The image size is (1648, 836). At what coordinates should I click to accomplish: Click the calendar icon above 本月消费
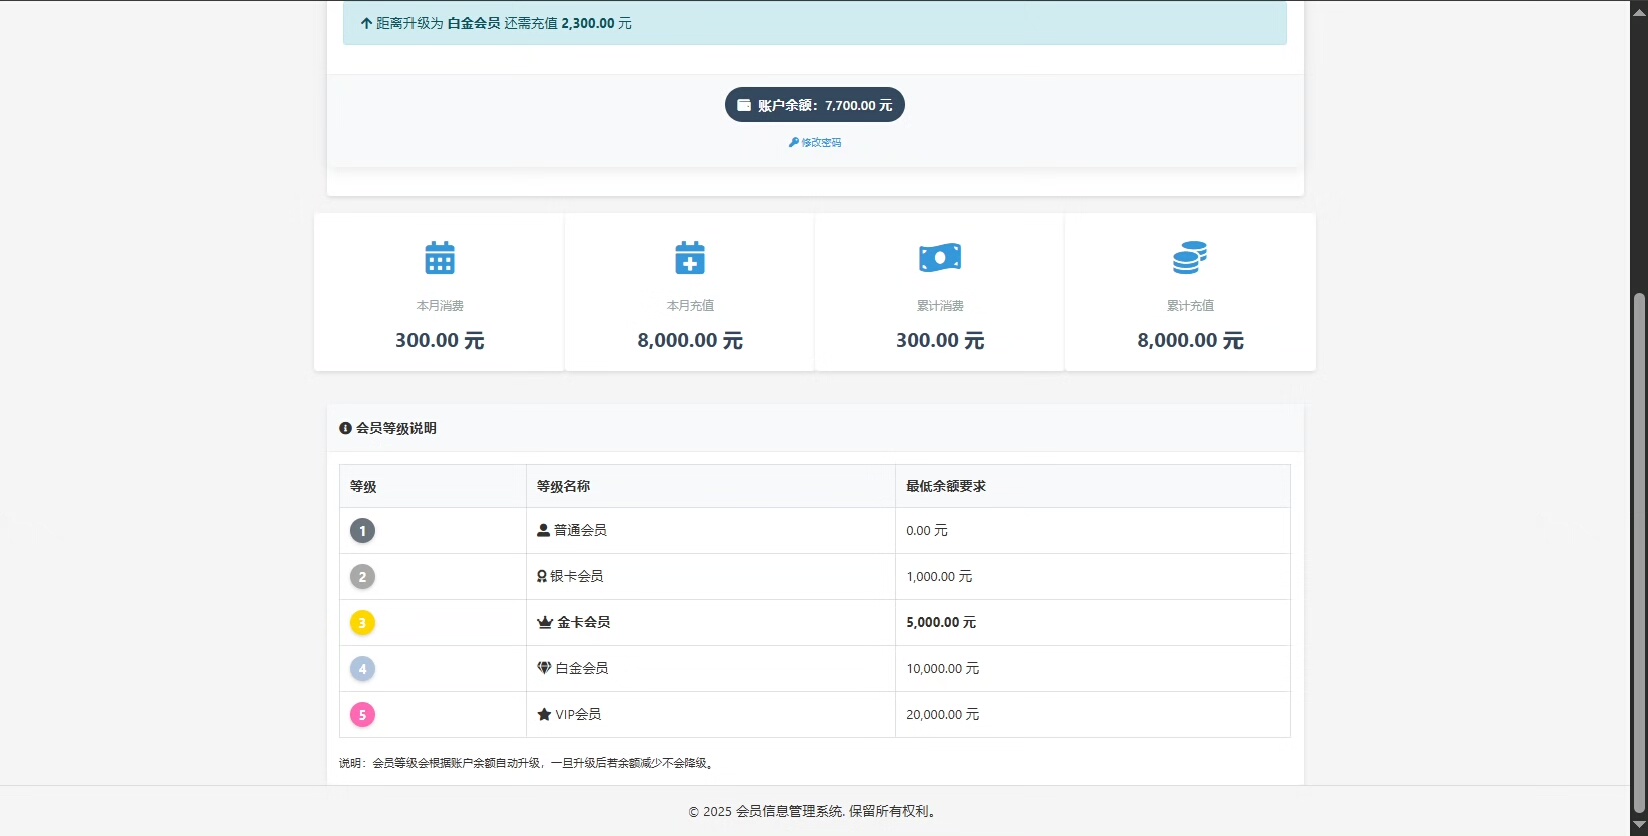(440, 258)
